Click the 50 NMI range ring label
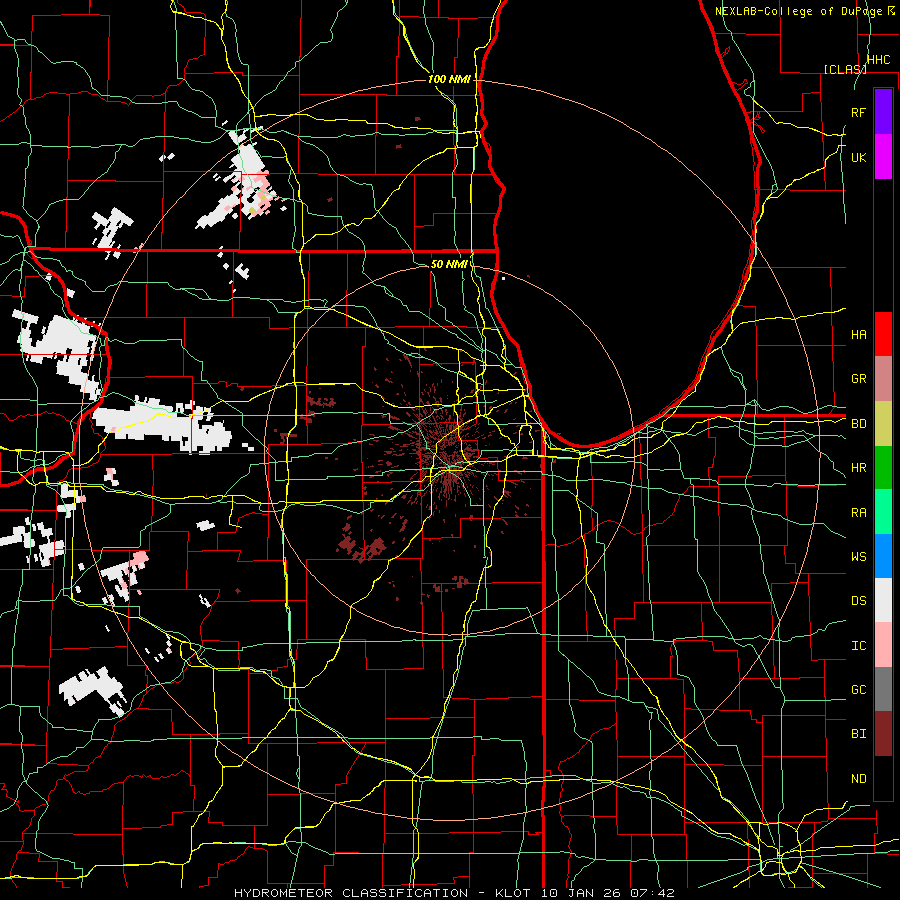Viewport: 900px width, 900px height. [x=449, y=264]
